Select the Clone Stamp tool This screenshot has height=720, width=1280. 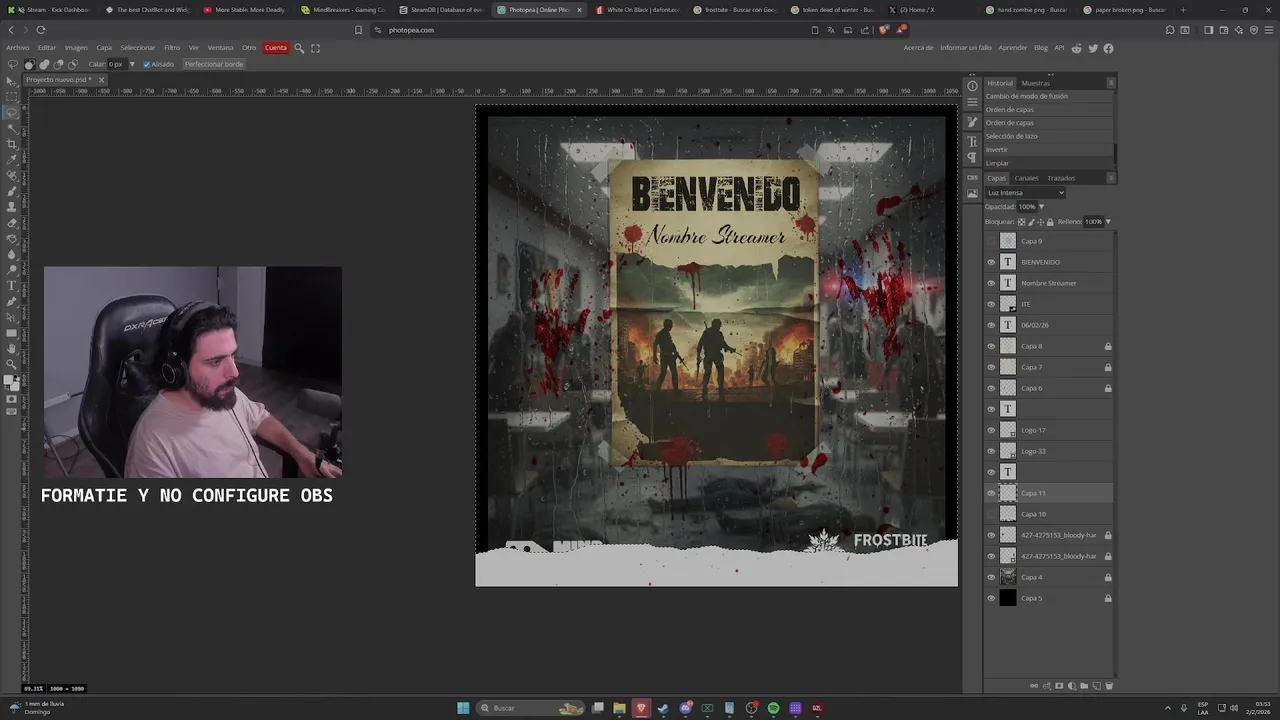[12, 206]
